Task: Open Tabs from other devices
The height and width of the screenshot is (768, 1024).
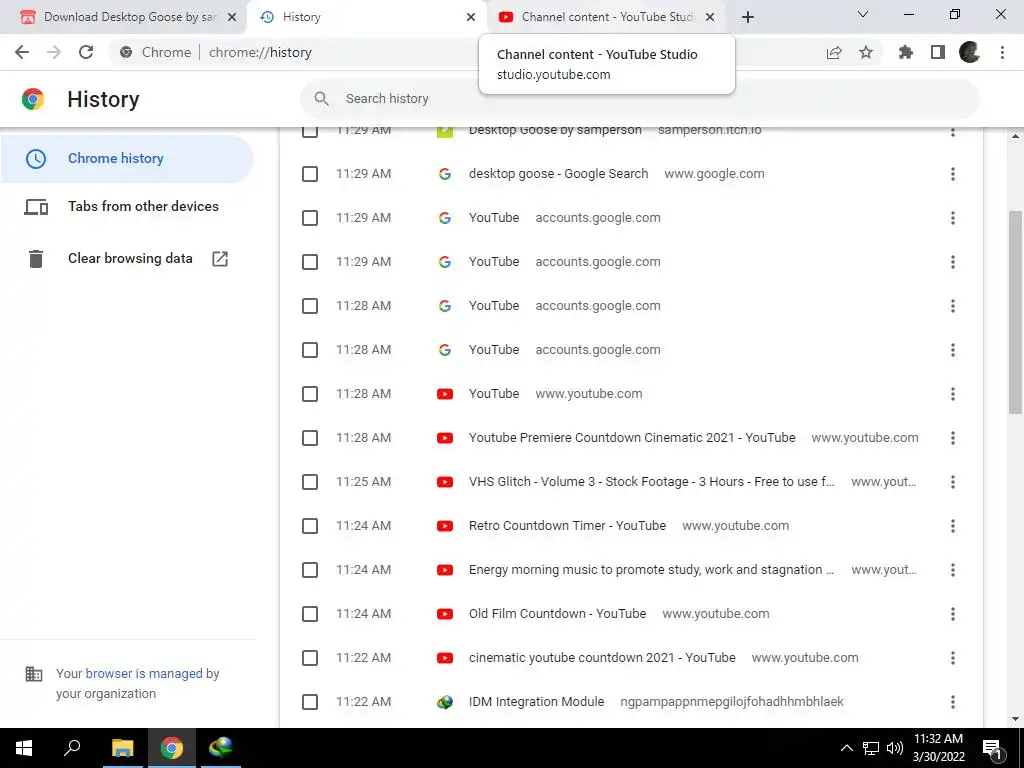Action: pos(127,206)
